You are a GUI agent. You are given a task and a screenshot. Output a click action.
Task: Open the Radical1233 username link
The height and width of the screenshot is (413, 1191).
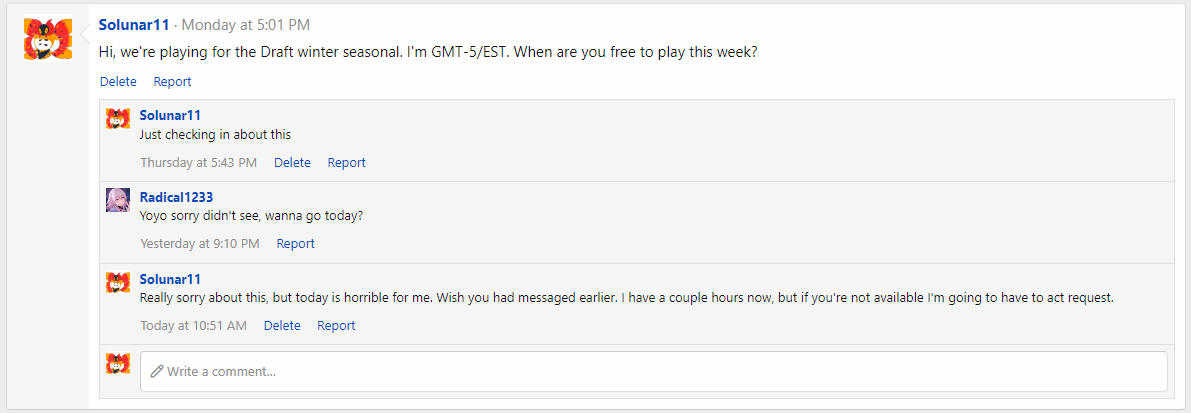tap(176, 197)
